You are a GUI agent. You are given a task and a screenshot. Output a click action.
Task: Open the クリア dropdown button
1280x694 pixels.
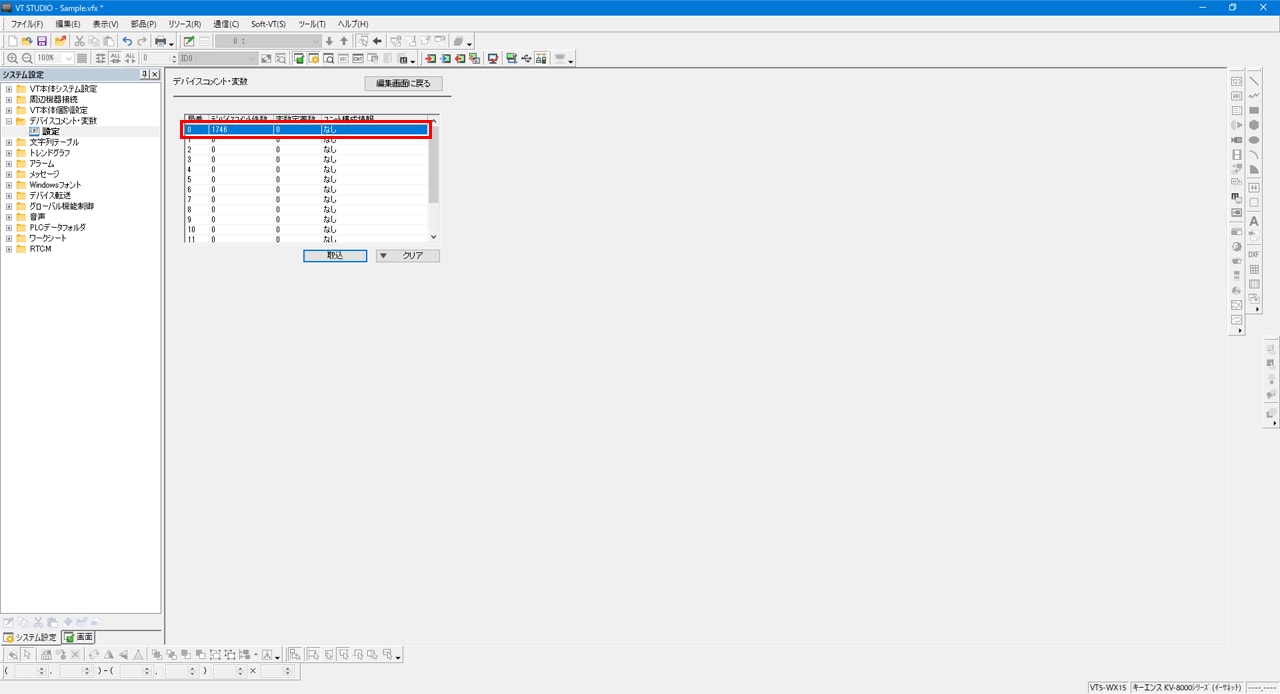pos(407,256)
